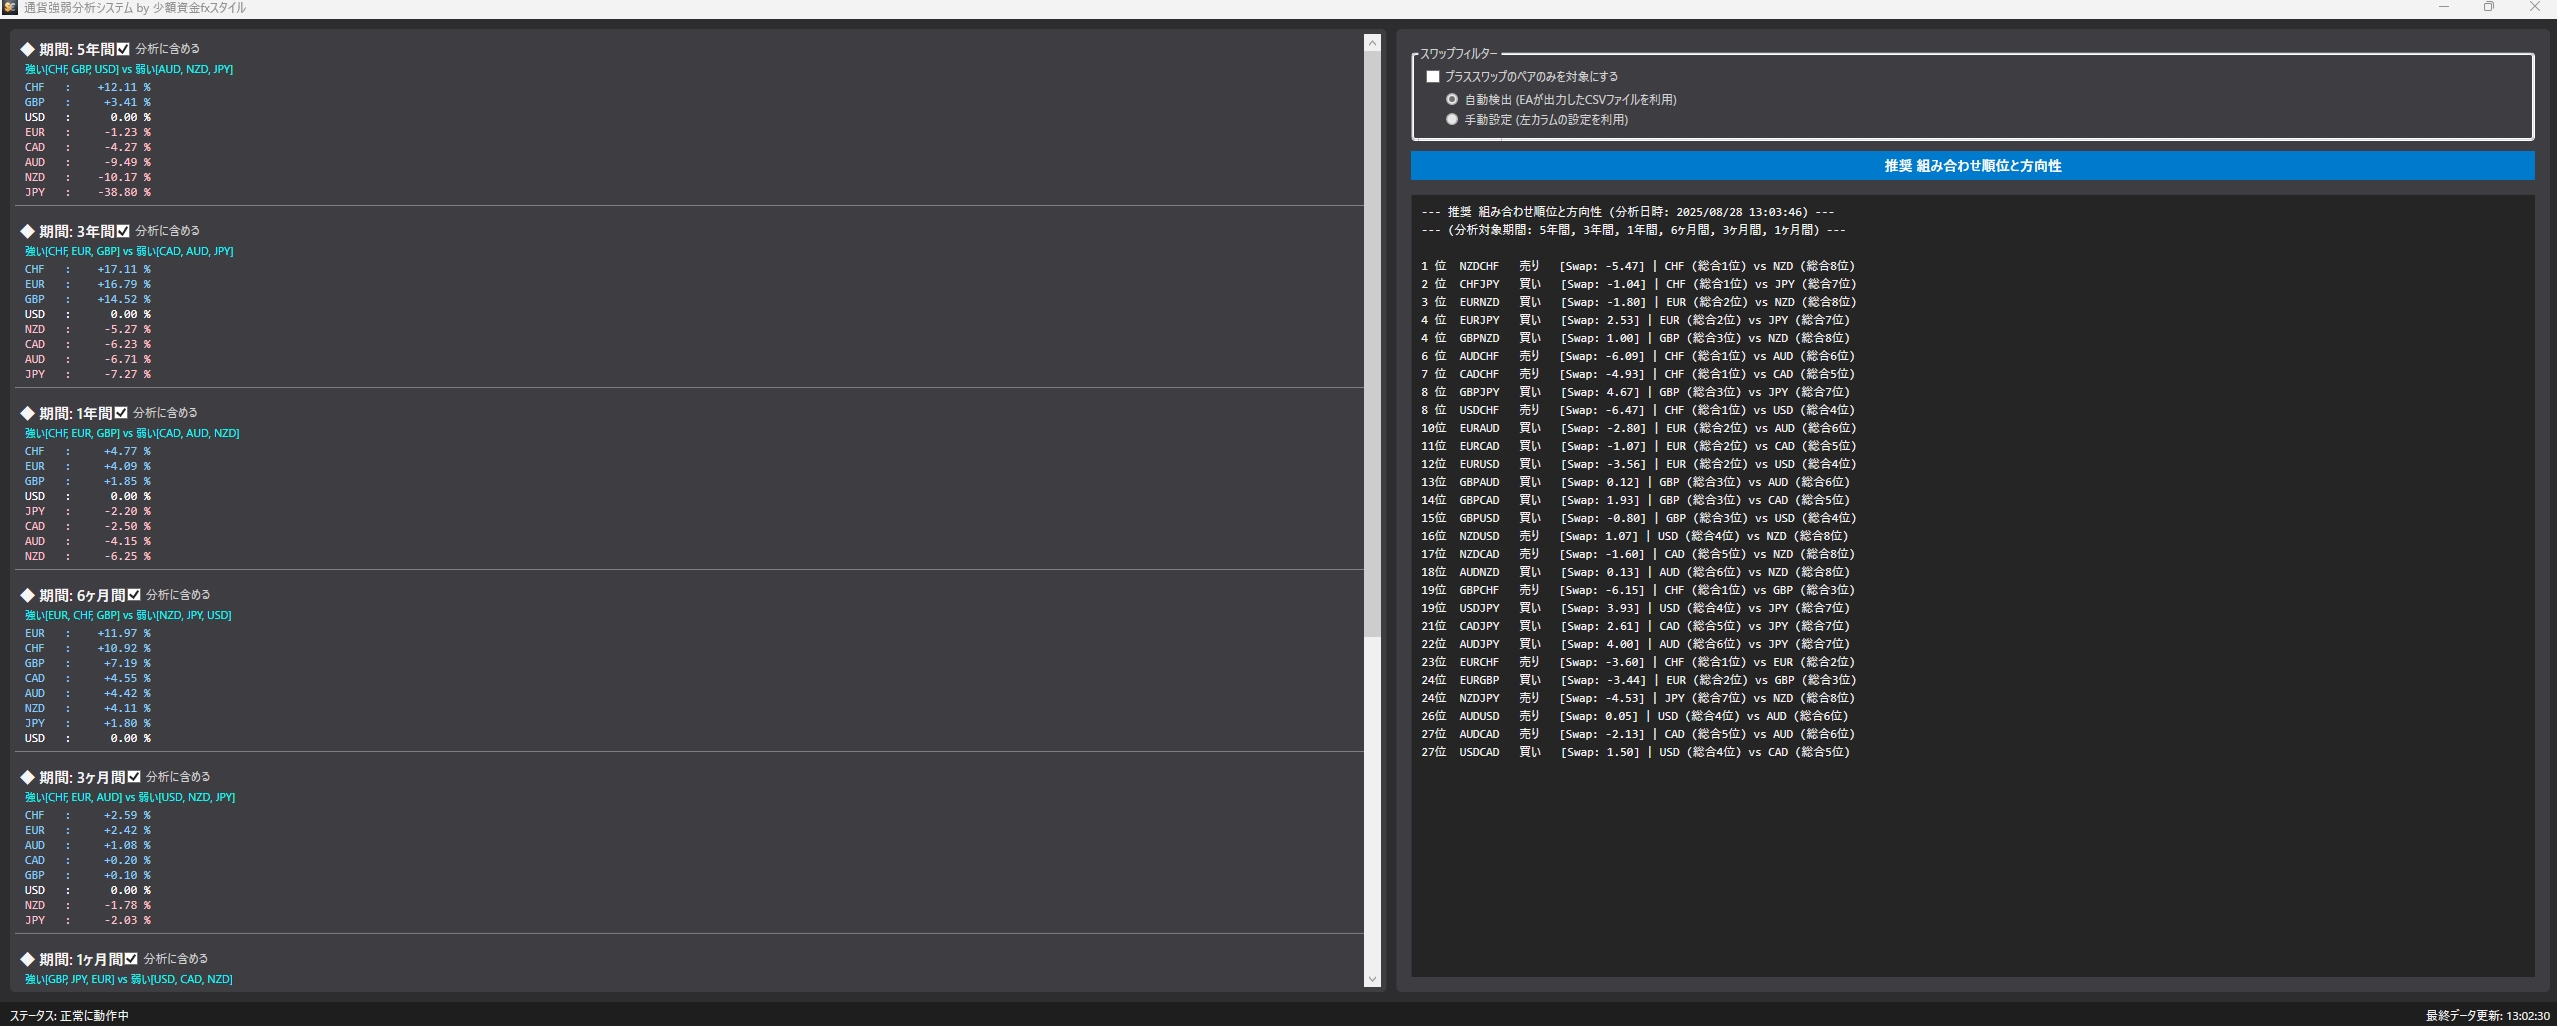
Task: Click the 期間: 3ヶ月間 heading
Action: pyautogui.click(x=73, y=777)
